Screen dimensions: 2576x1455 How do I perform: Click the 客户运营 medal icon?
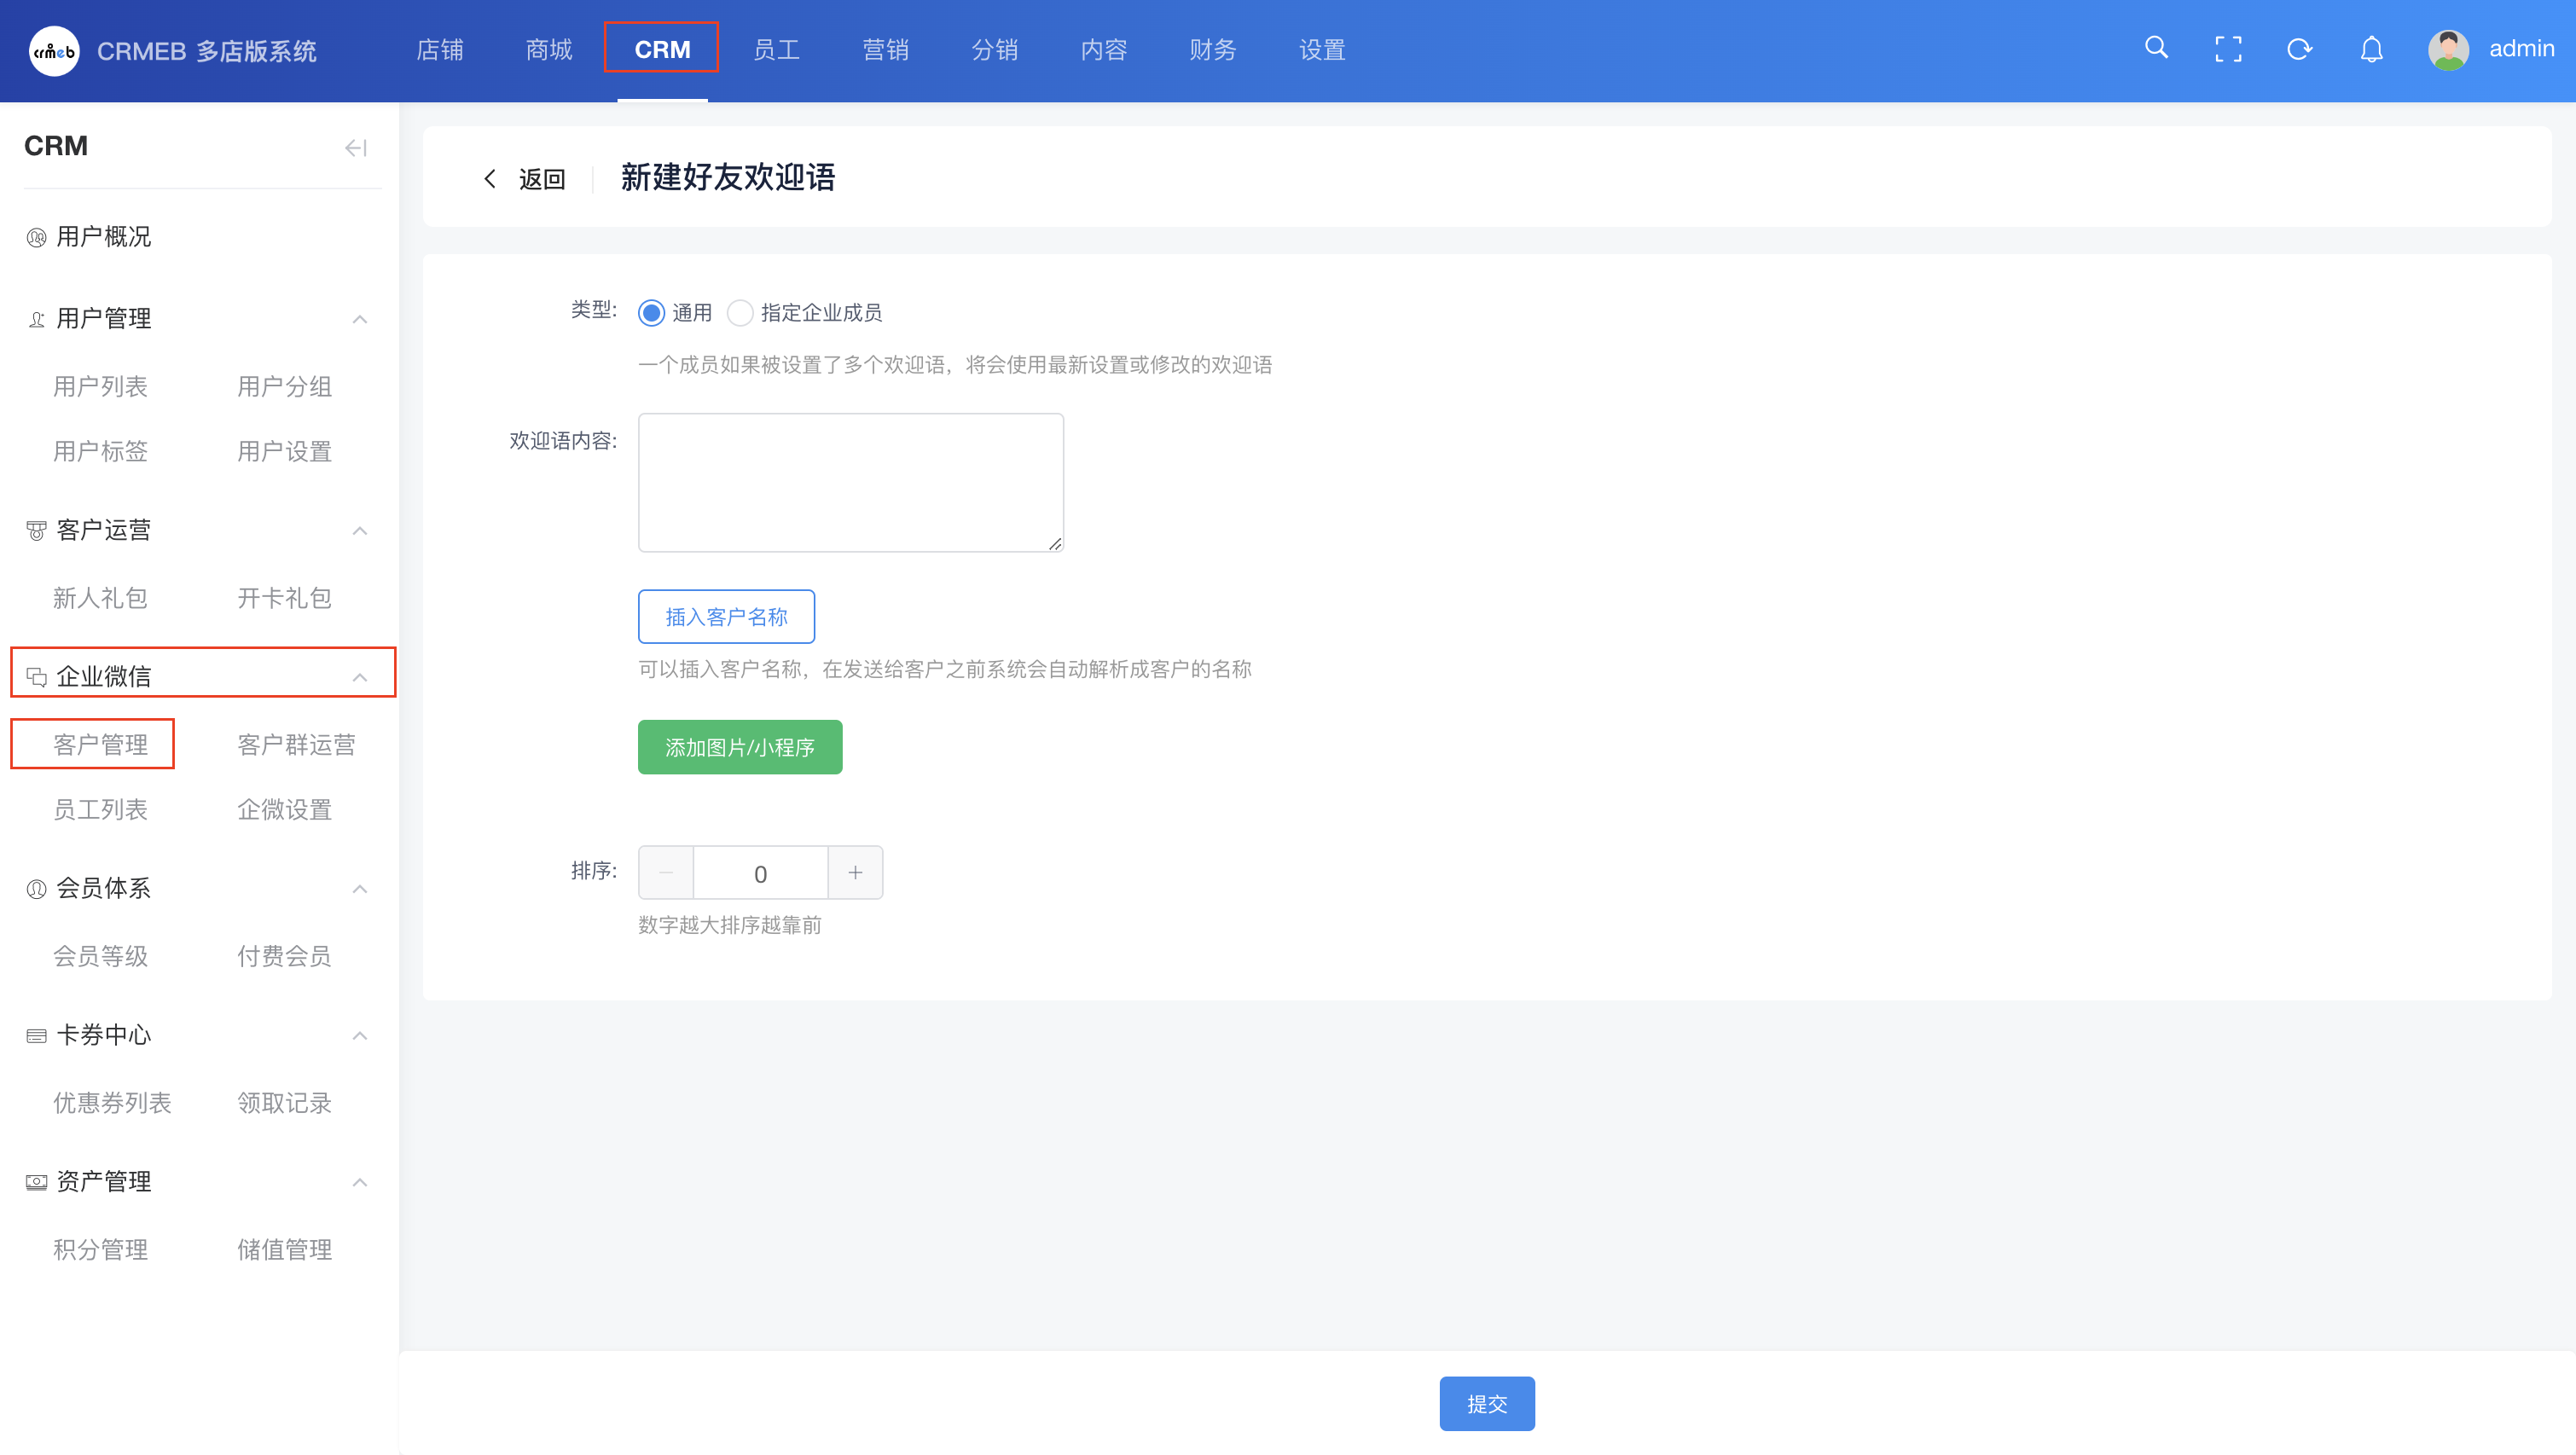36,530
